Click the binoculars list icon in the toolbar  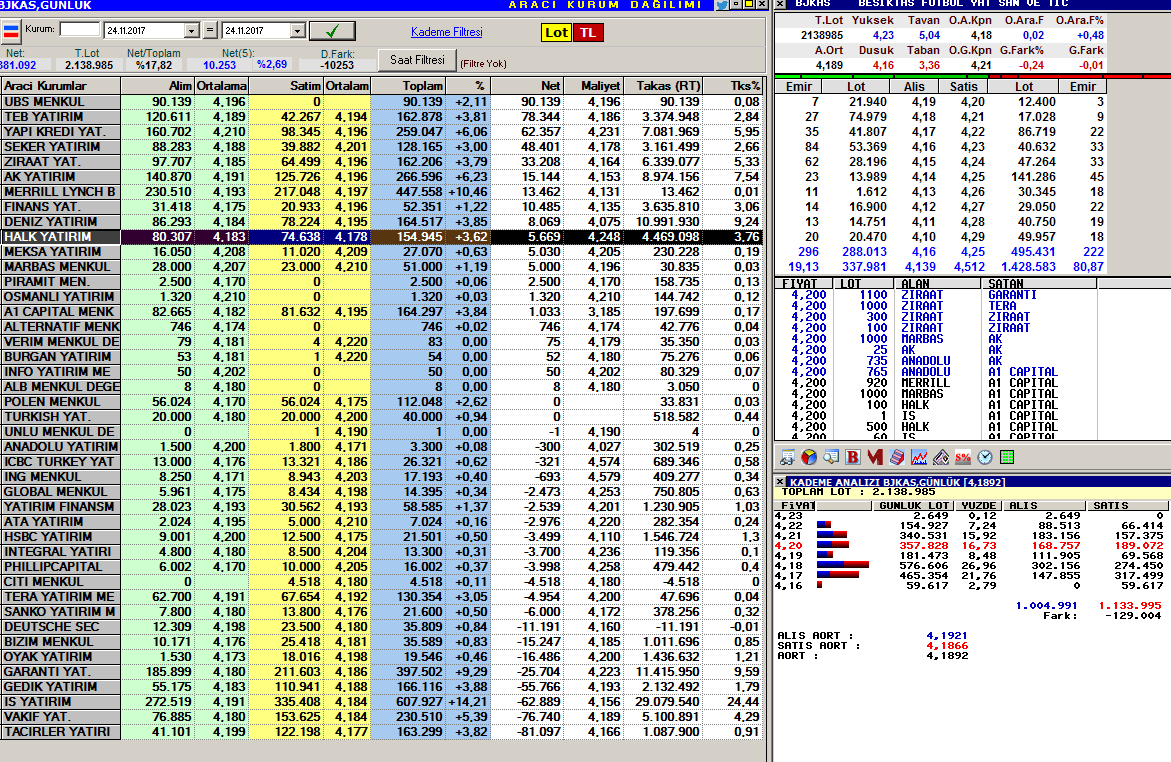point(787,457)
